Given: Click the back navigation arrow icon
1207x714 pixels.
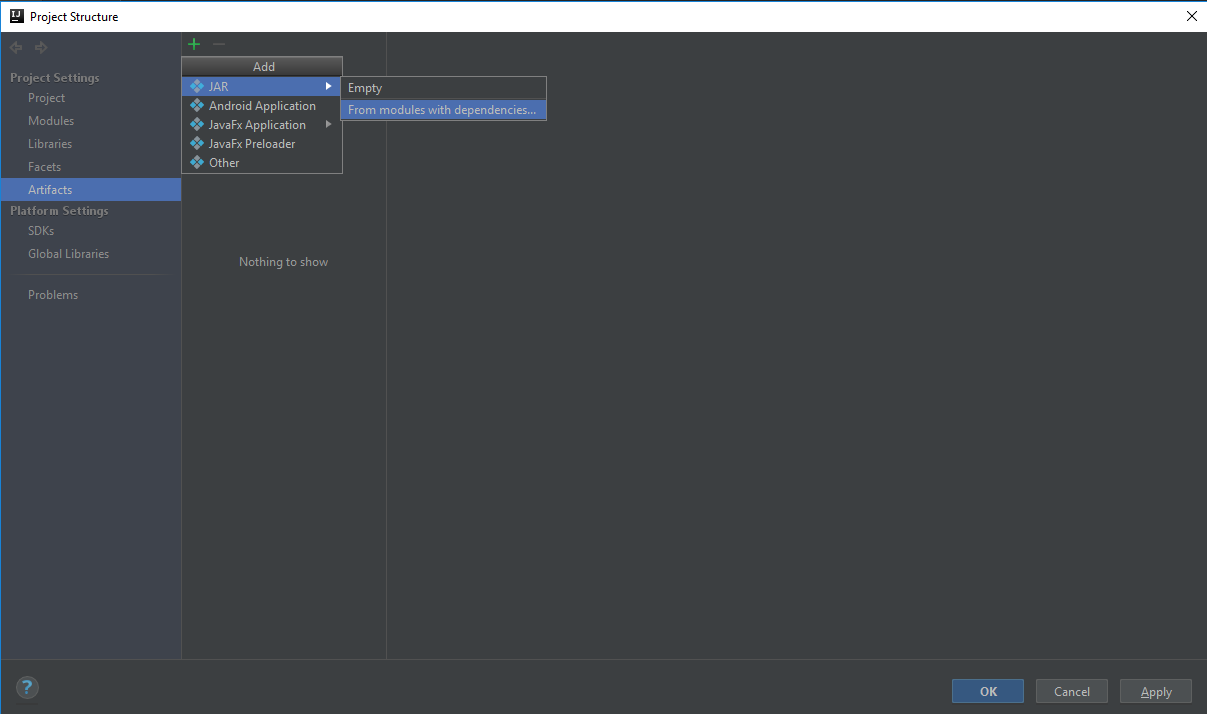Looking at the screenshot, I should [17, 47].
